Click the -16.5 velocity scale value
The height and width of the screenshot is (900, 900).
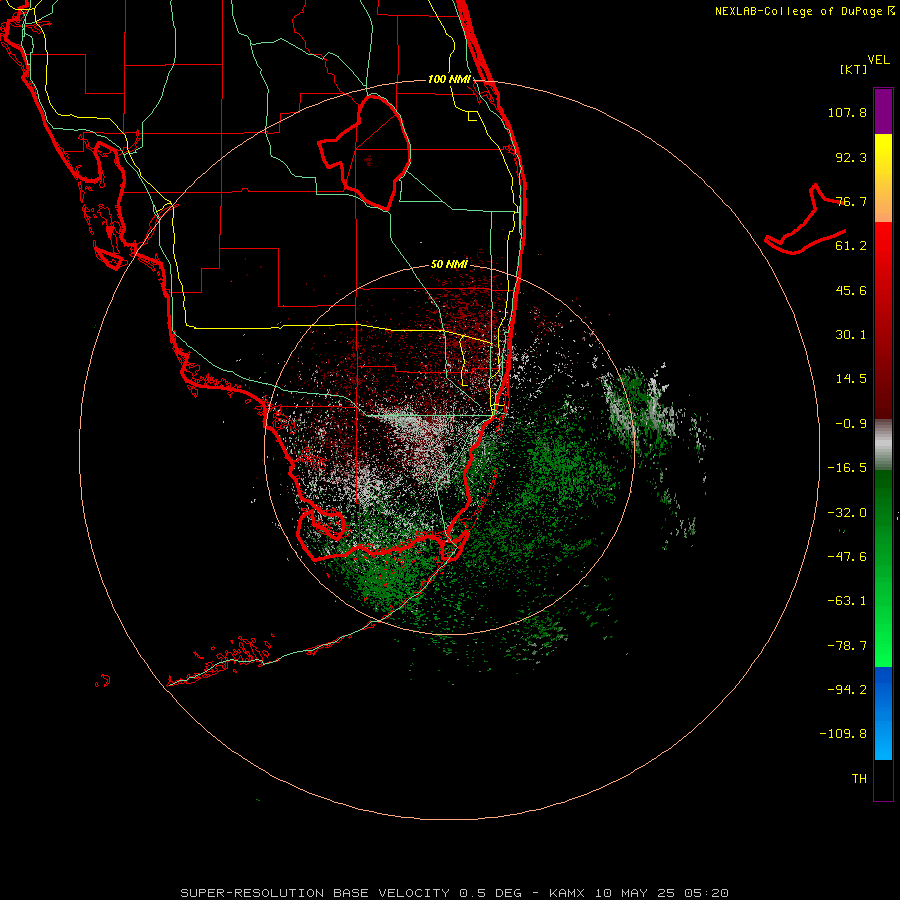[x=847, y=468]
